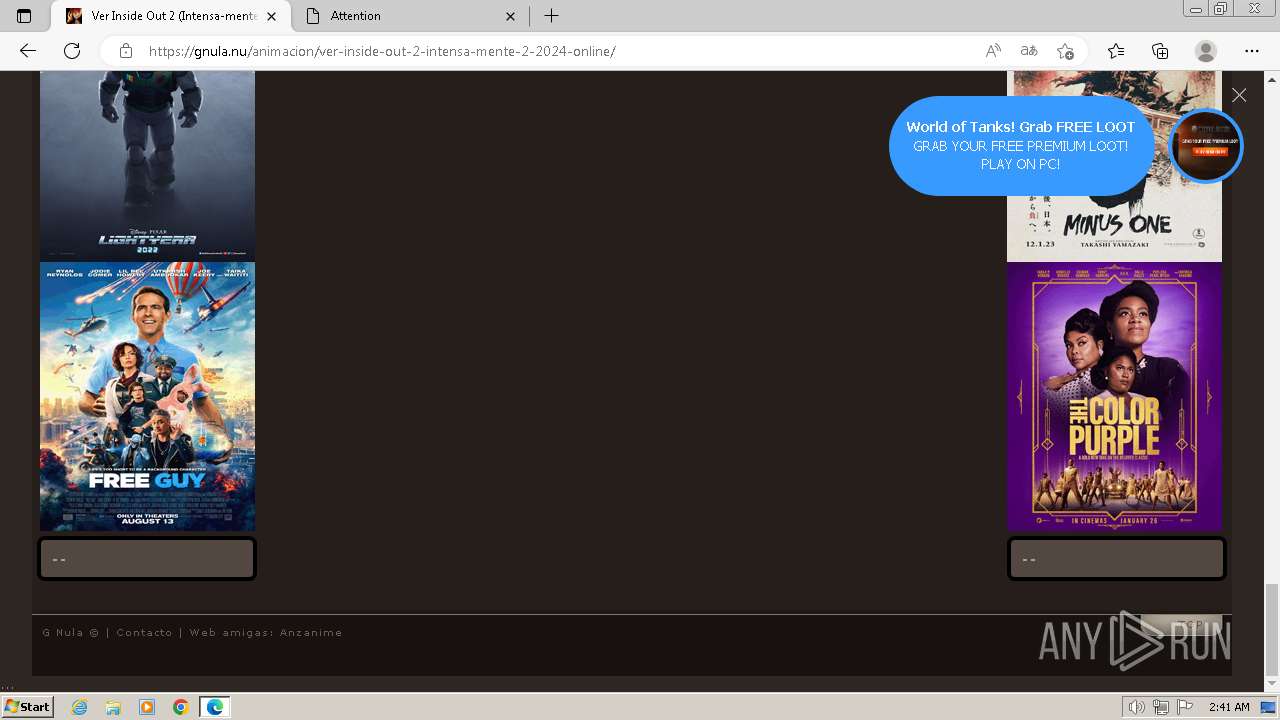Open the tab actions menu

pos(24,16)
